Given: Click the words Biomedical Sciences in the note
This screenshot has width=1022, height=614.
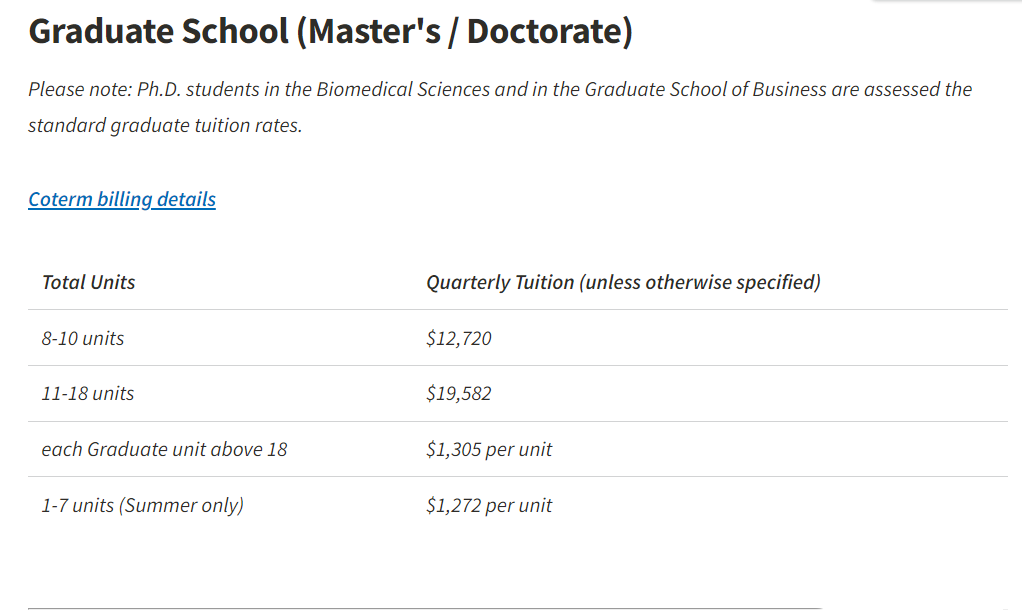Looking at the screenshot, I should click(403, 89).
